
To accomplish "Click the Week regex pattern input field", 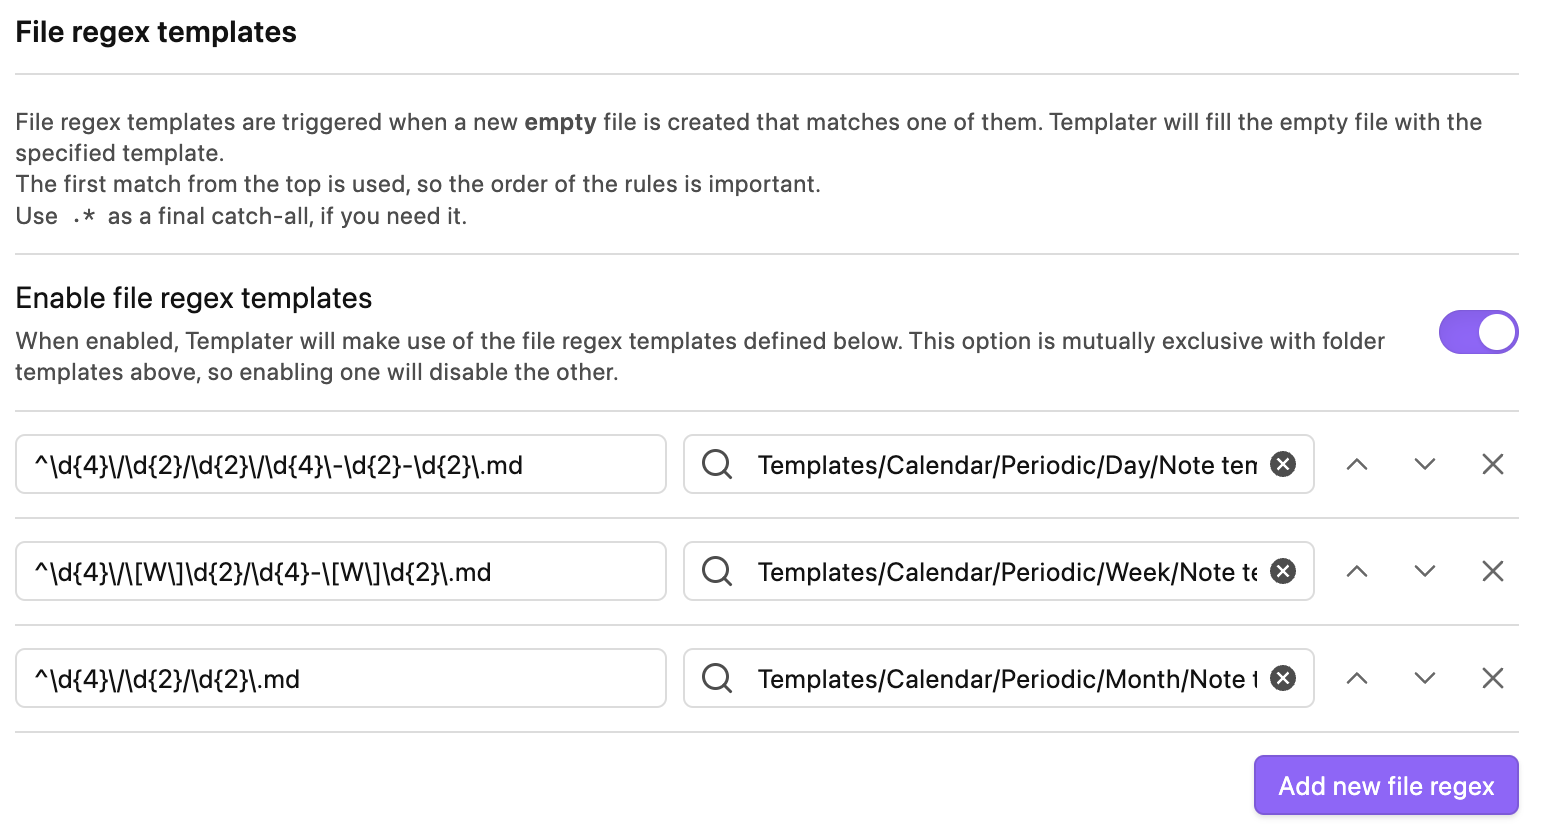I will tap(340, 571).
